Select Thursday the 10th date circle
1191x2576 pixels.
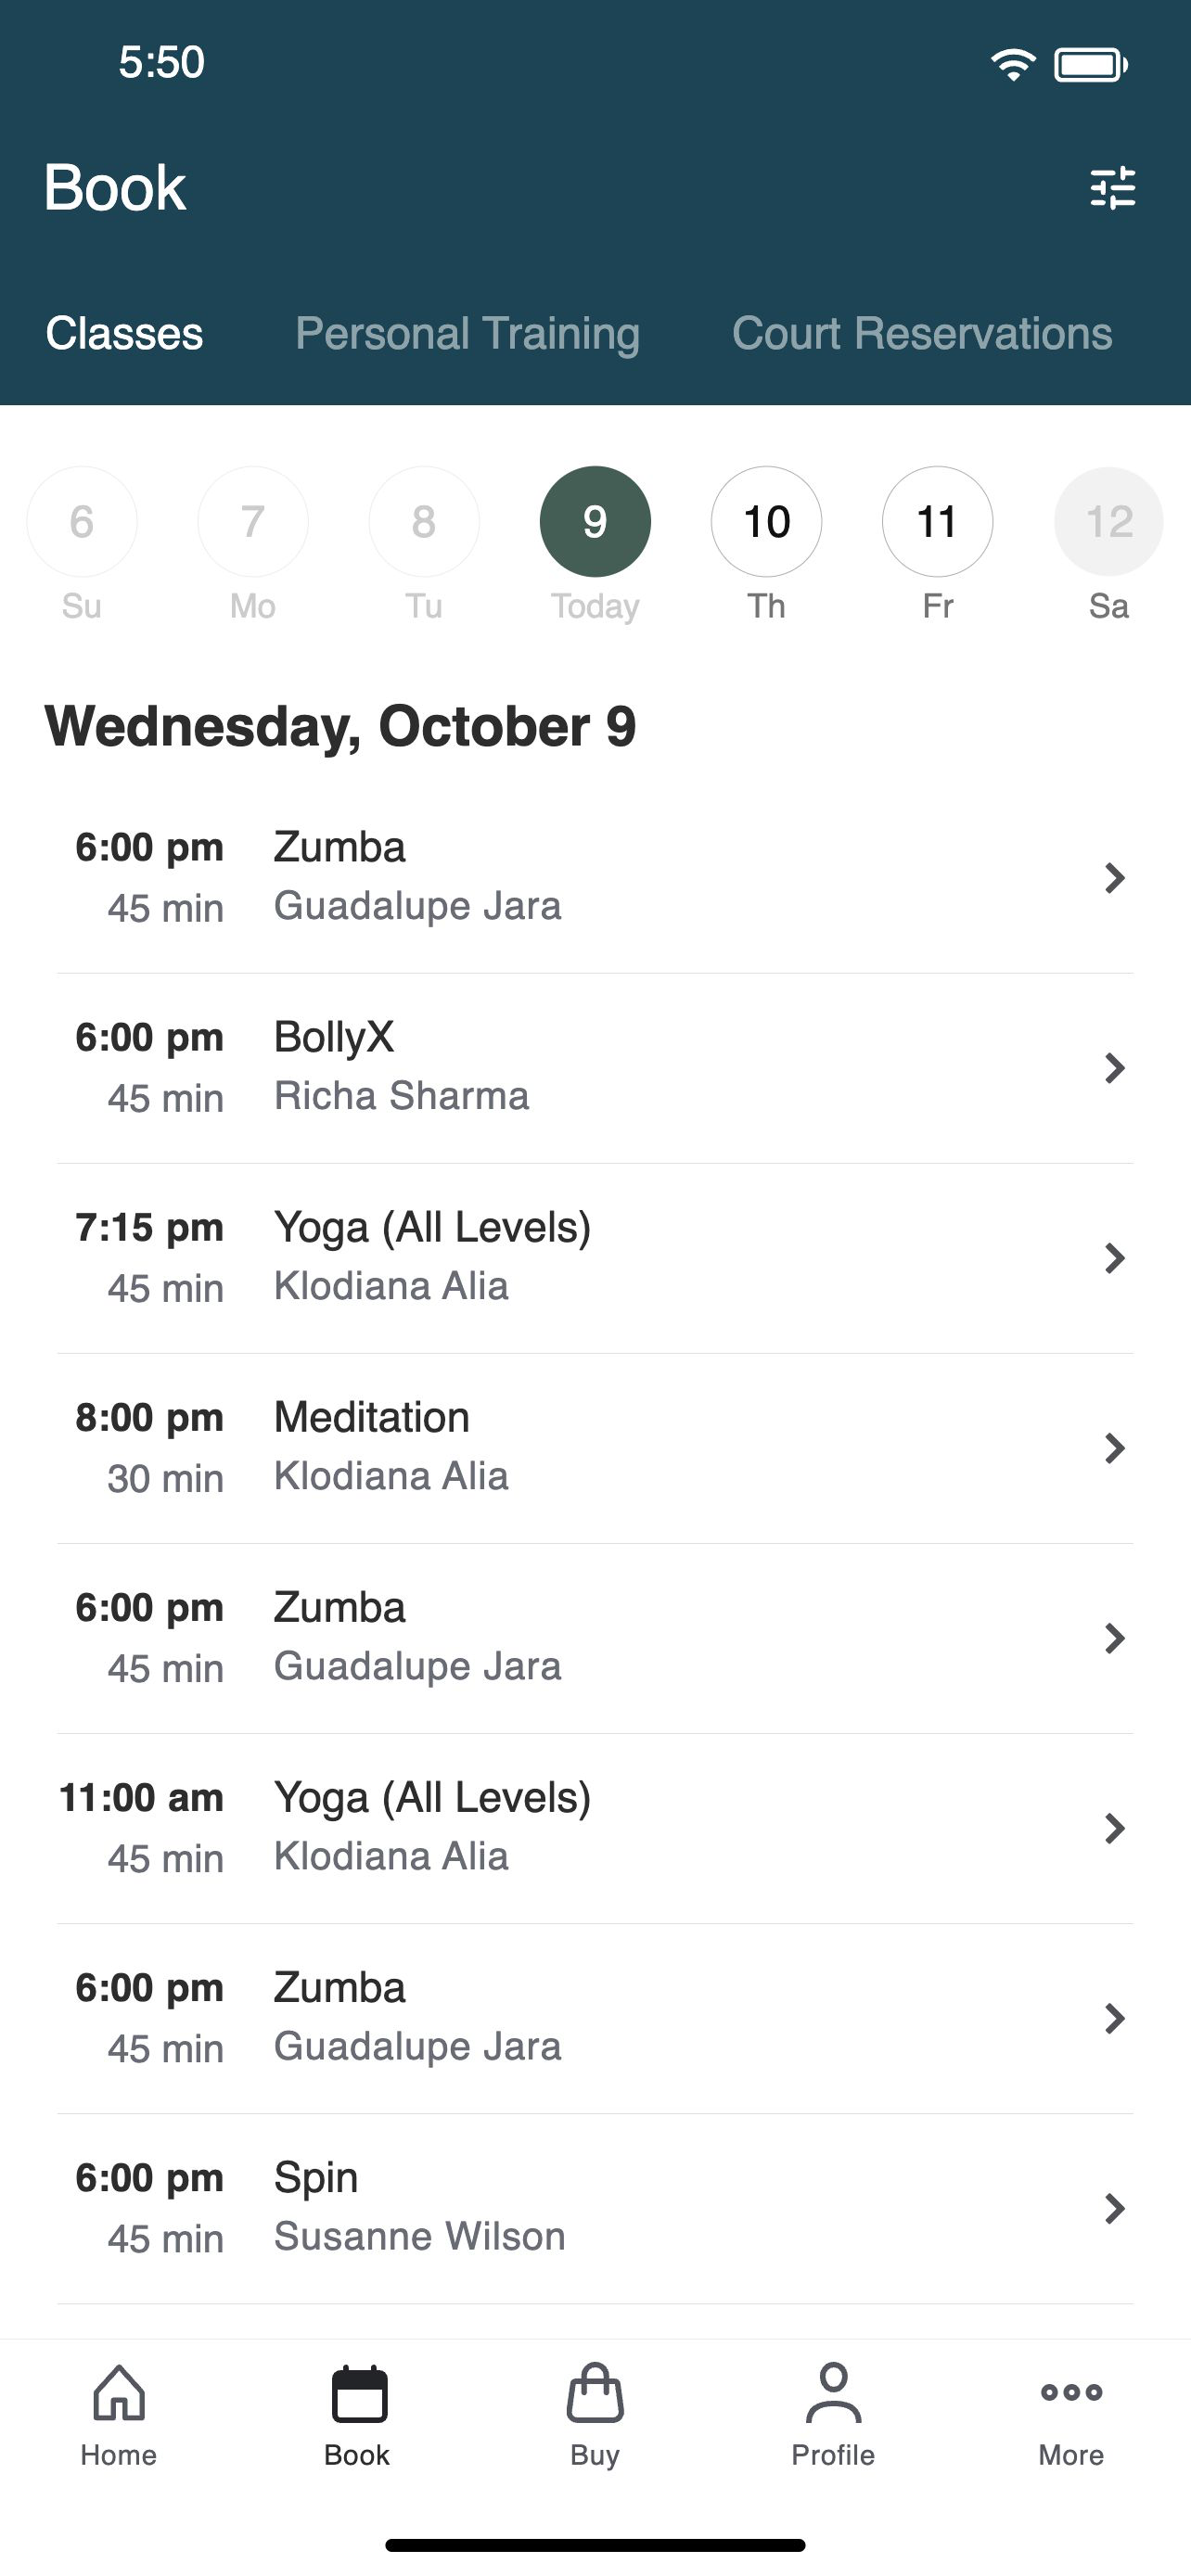pos(766,521)
